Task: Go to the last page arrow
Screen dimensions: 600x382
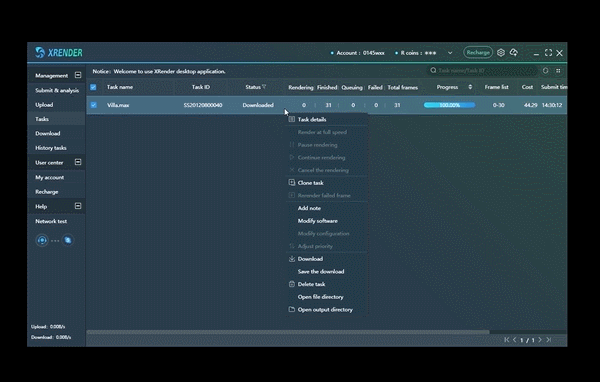Action: click(x=548, y=340)
